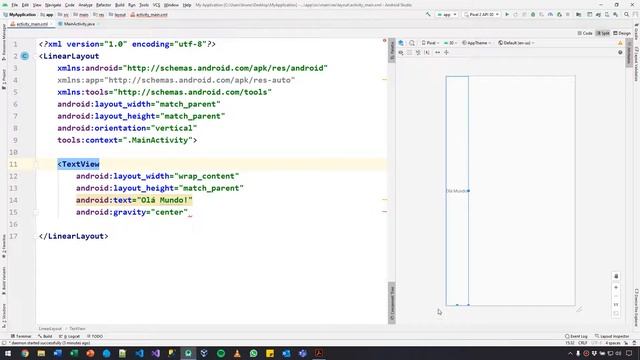Image resolution: width=640 pixels, height=360 pixels.
Task: Click the layout breadcrumb in navigation bar
Action: (x=118, y=15)
